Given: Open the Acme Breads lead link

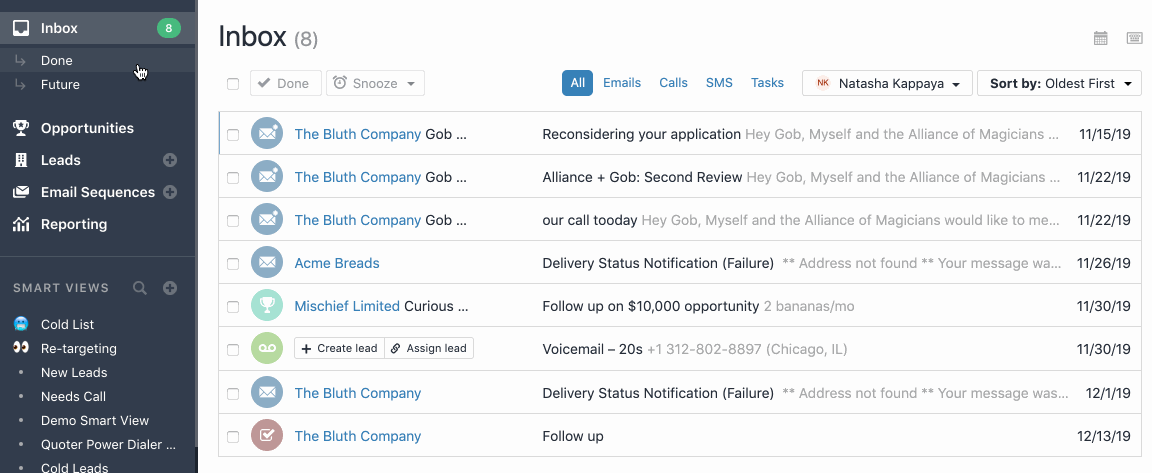Looking at the screenshot, I should [x=337, y=264].
